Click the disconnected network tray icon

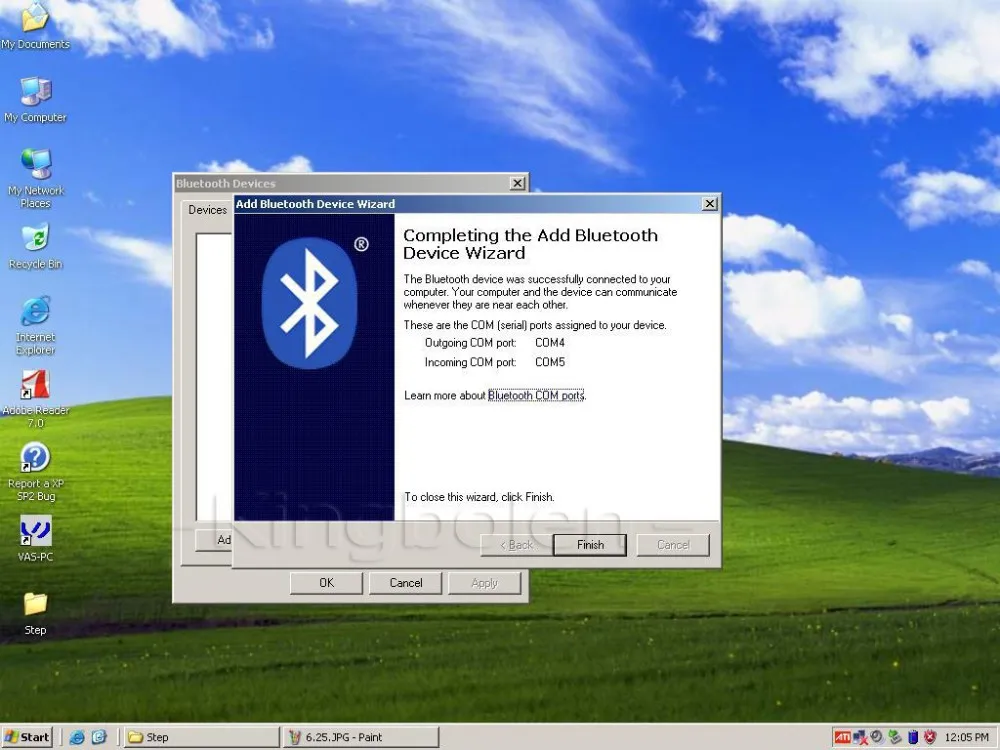click(860, 737)
